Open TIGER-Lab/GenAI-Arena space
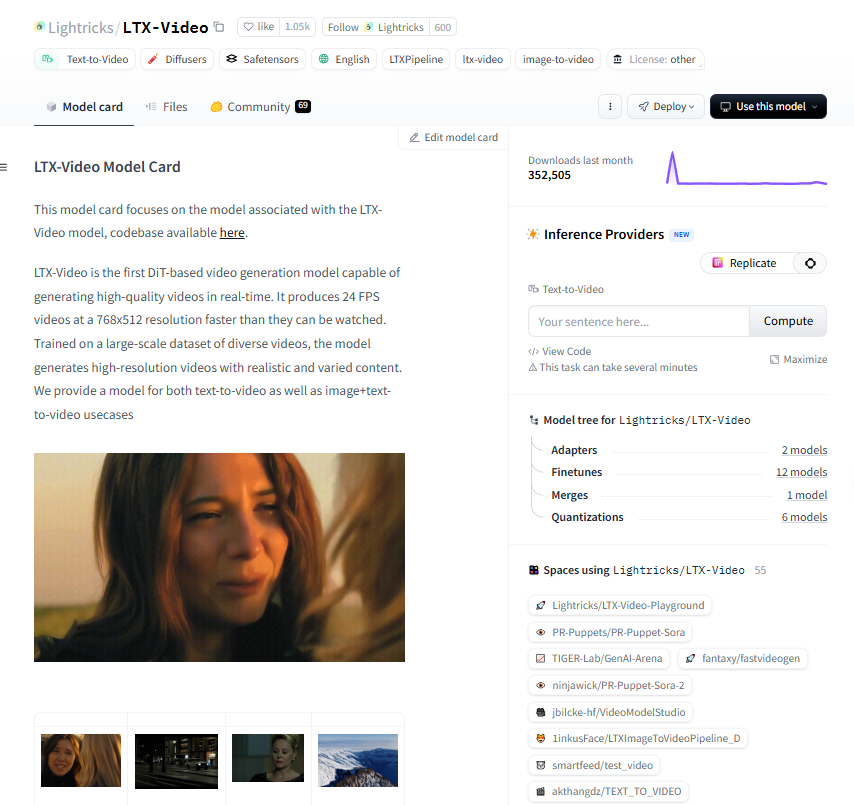 click(599, 658)
